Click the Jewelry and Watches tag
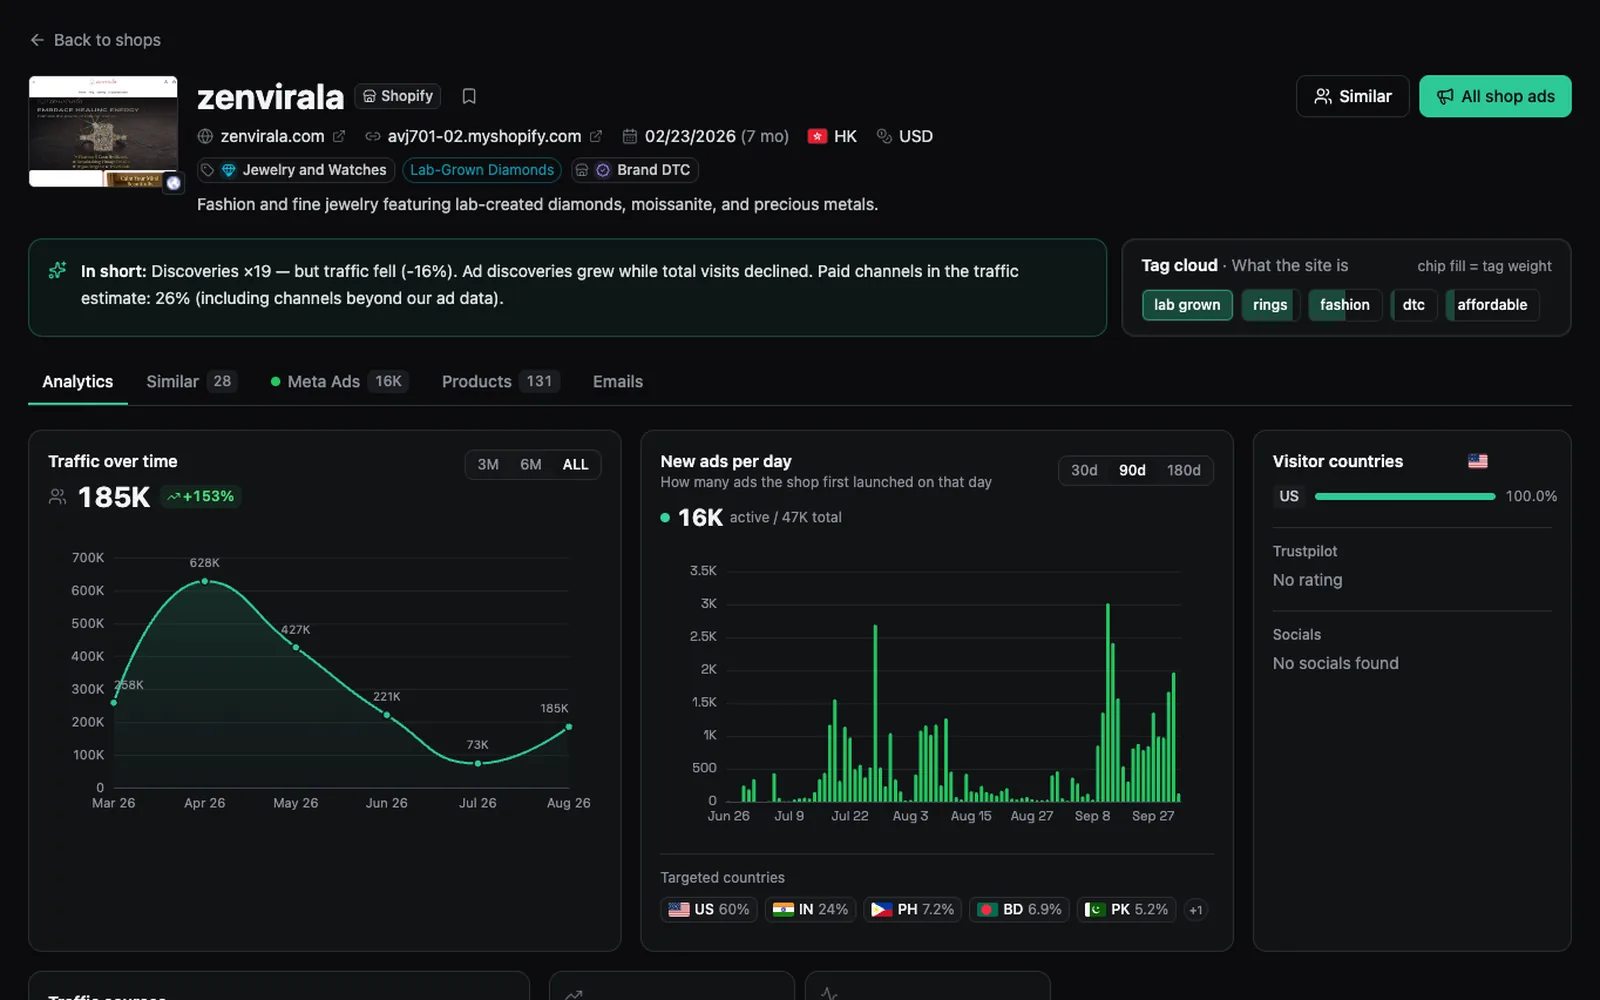 295,170
